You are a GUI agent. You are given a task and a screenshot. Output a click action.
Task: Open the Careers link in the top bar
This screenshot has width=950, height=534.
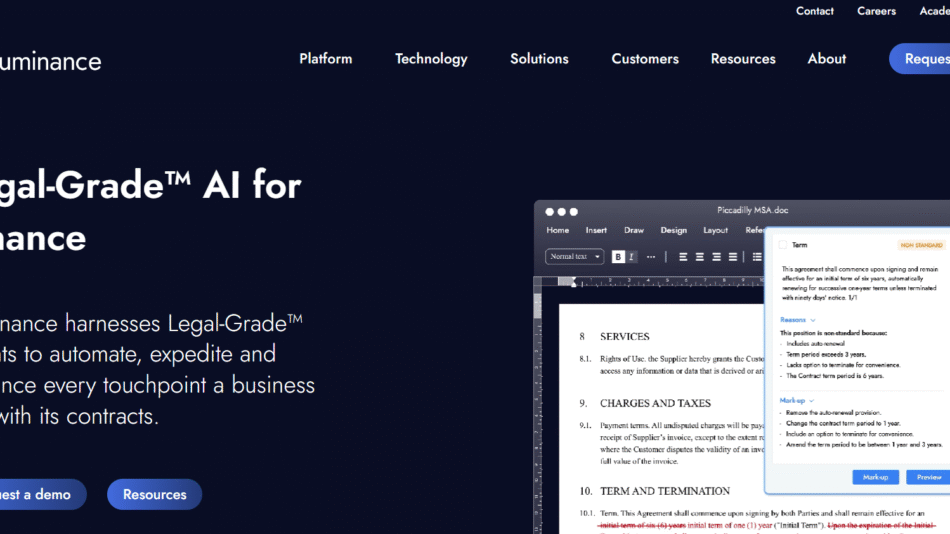tap(876, 11)
